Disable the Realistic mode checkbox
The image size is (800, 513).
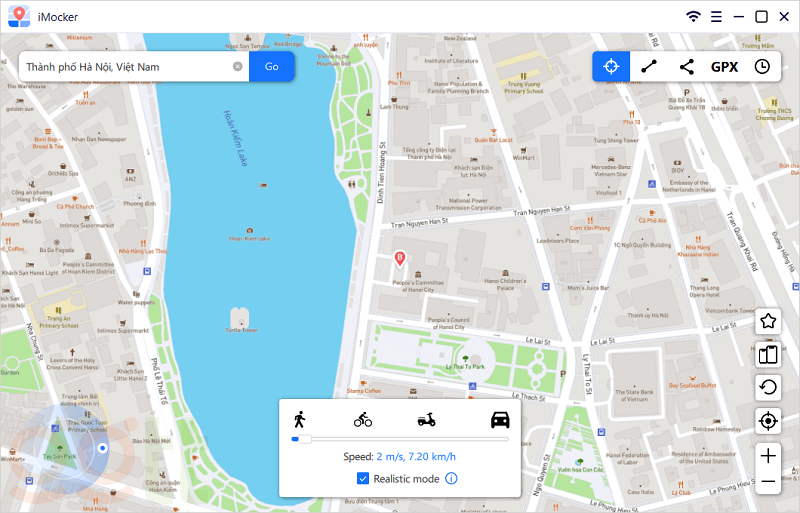click(363, 479)
